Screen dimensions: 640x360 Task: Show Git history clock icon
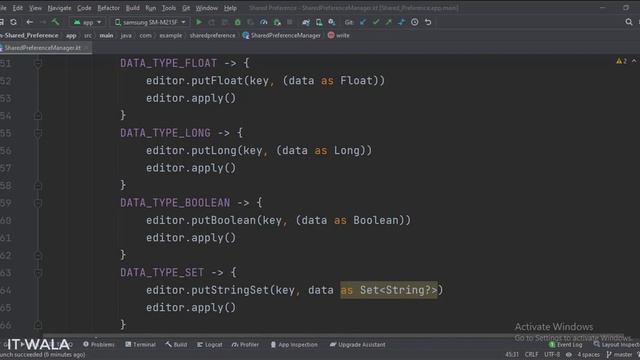click(415, 22)
